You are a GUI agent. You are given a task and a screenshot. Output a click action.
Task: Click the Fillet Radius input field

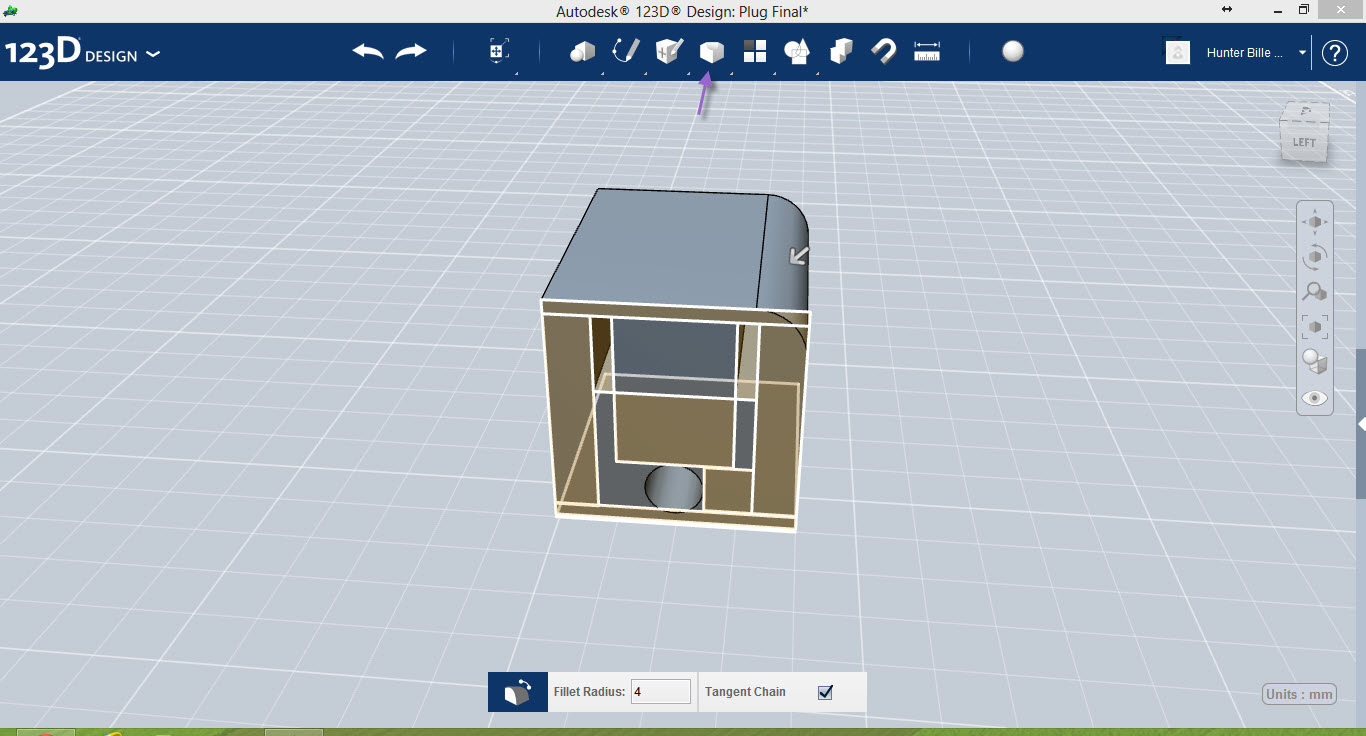tap(661, 692)
